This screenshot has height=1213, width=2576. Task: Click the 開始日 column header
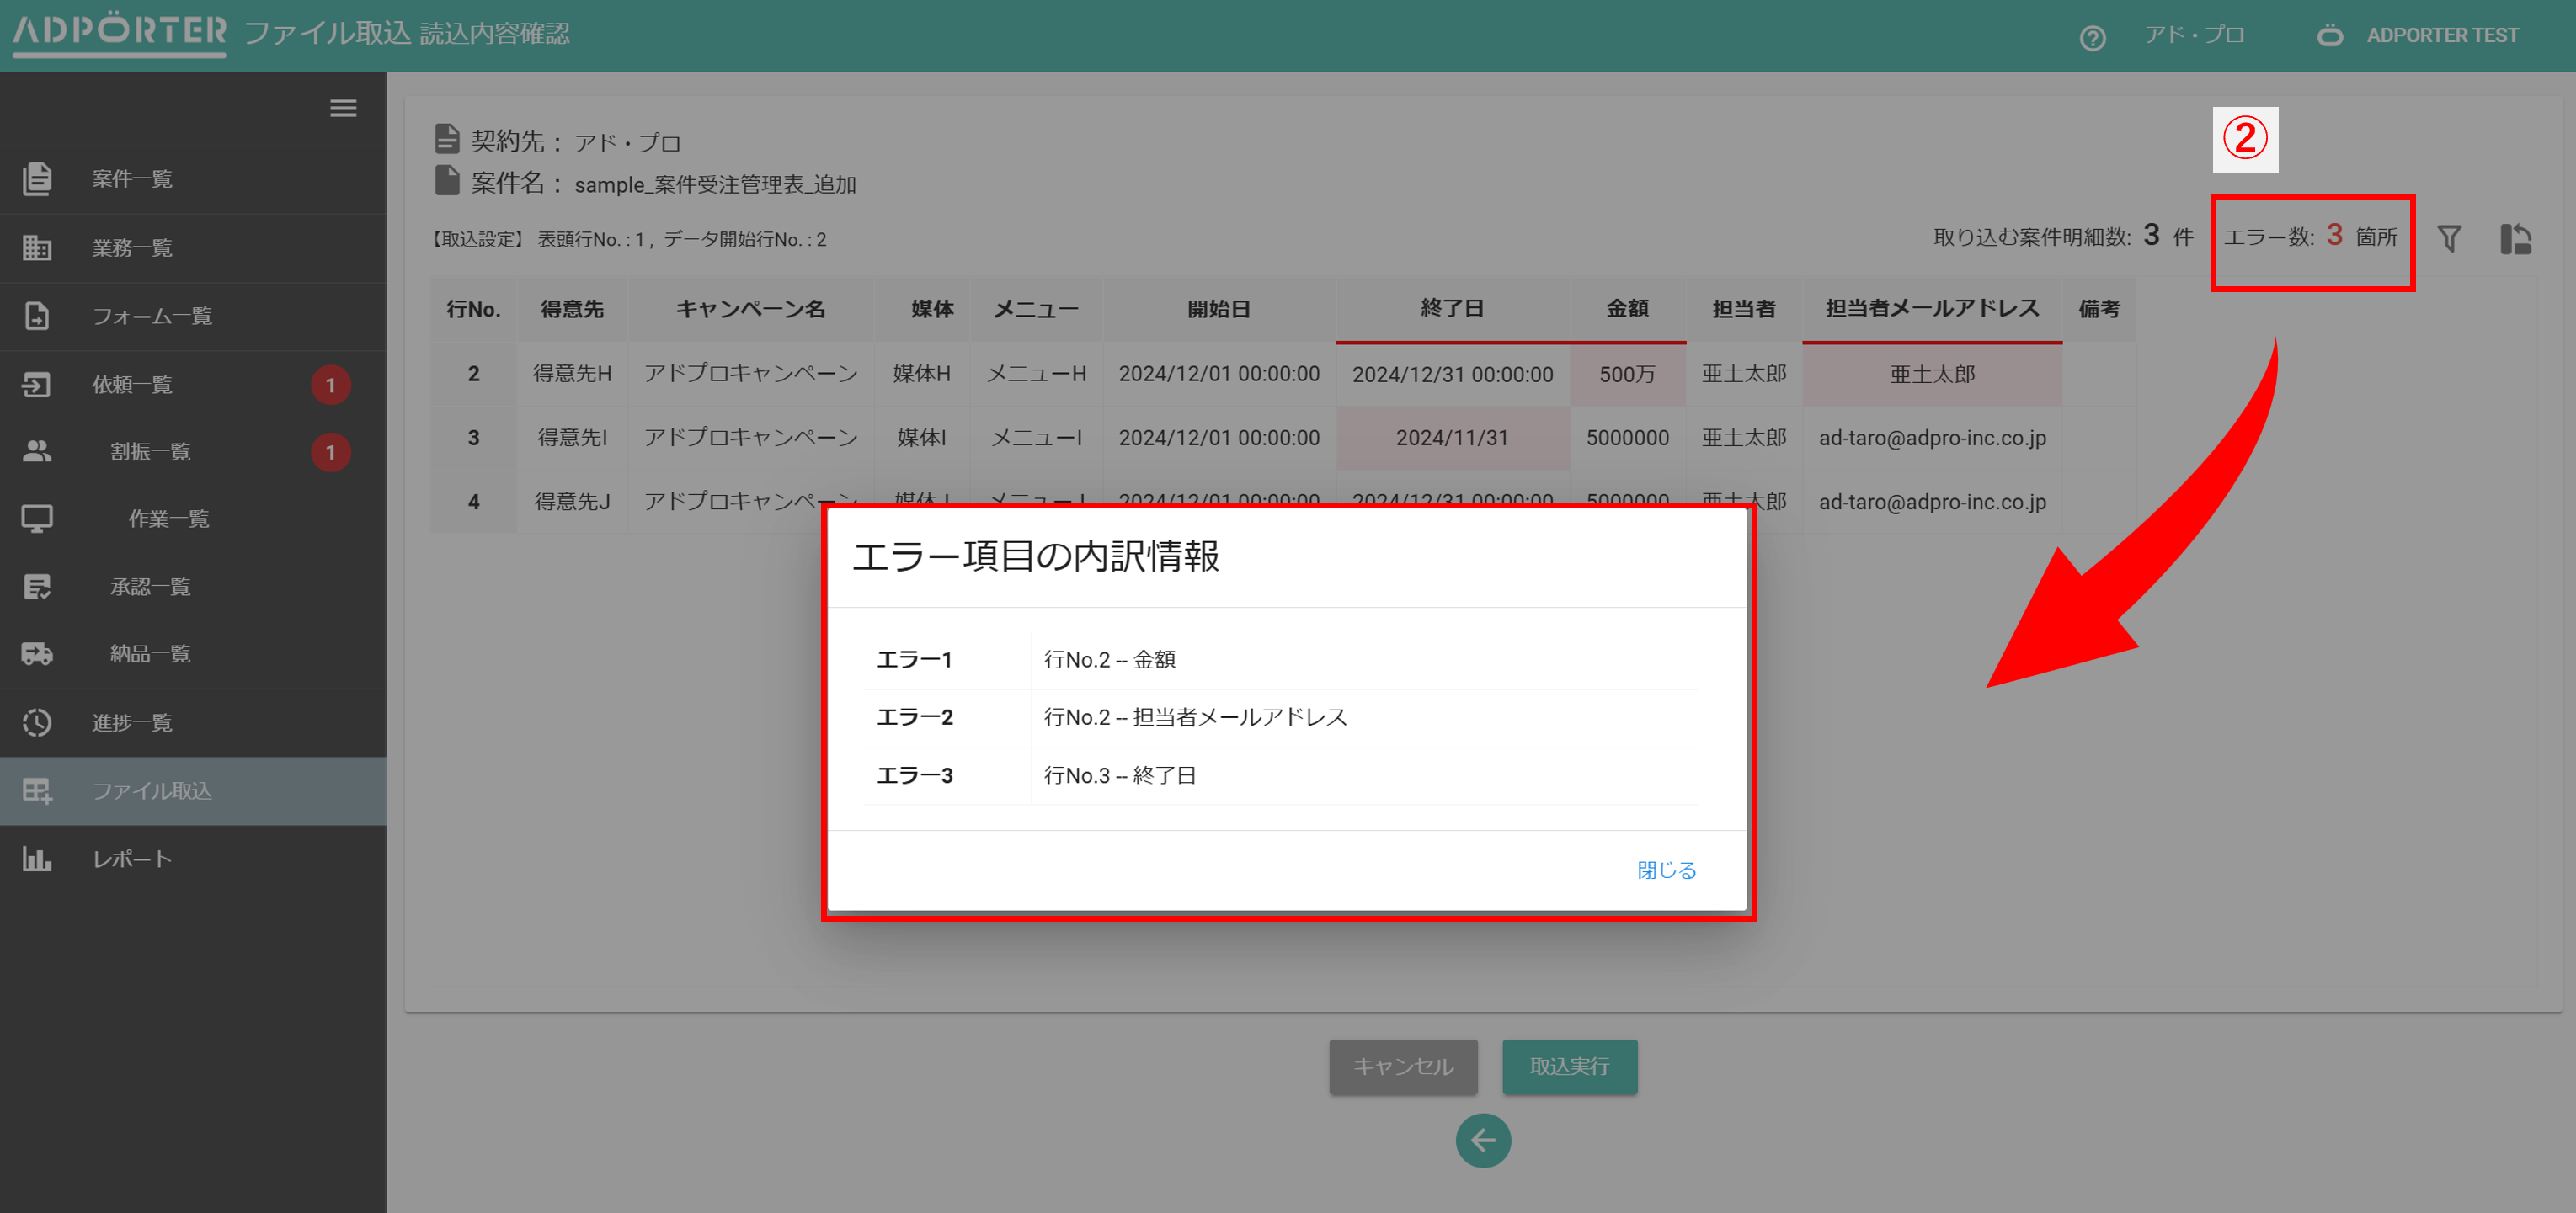click(x=1218, y=309)
